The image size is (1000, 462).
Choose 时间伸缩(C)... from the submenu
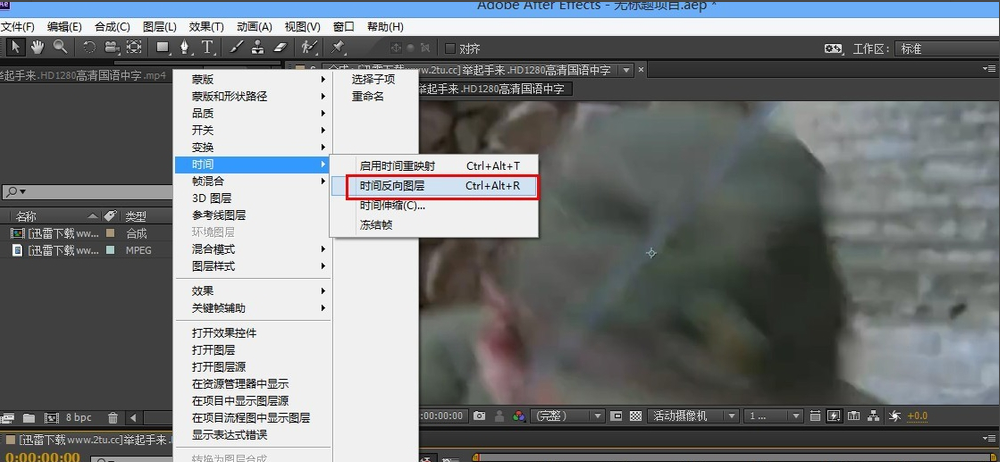pyautogui.click(x=434, y=205)
